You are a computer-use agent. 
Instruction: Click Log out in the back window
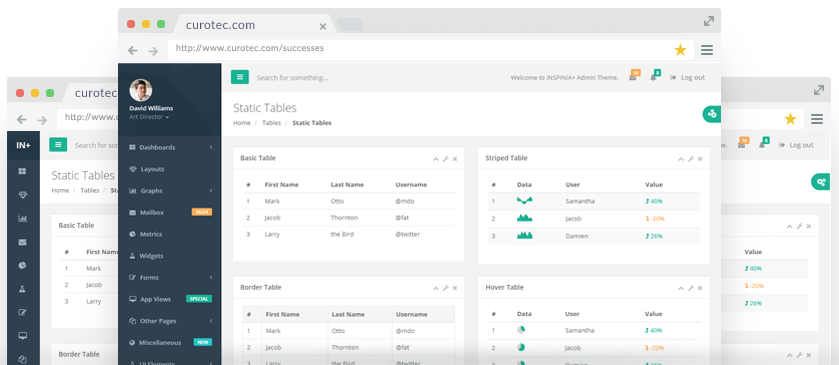(796, 145)
